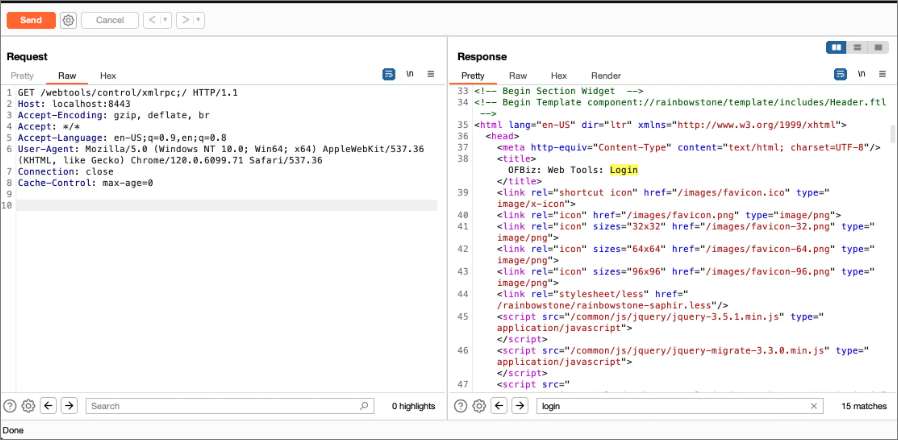Viewport: 898px width, 440px height.
Task: Click the Response vertical scrollbar thumb
Action: [892, 133]
